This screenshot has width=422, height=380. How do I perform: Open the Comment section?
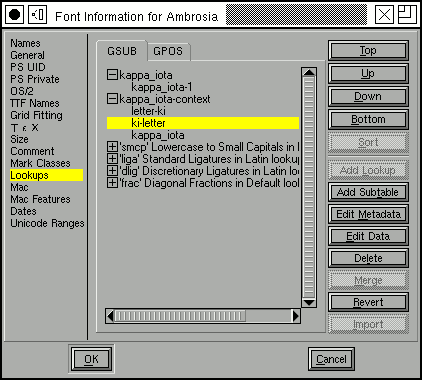(x=32, y=151)
